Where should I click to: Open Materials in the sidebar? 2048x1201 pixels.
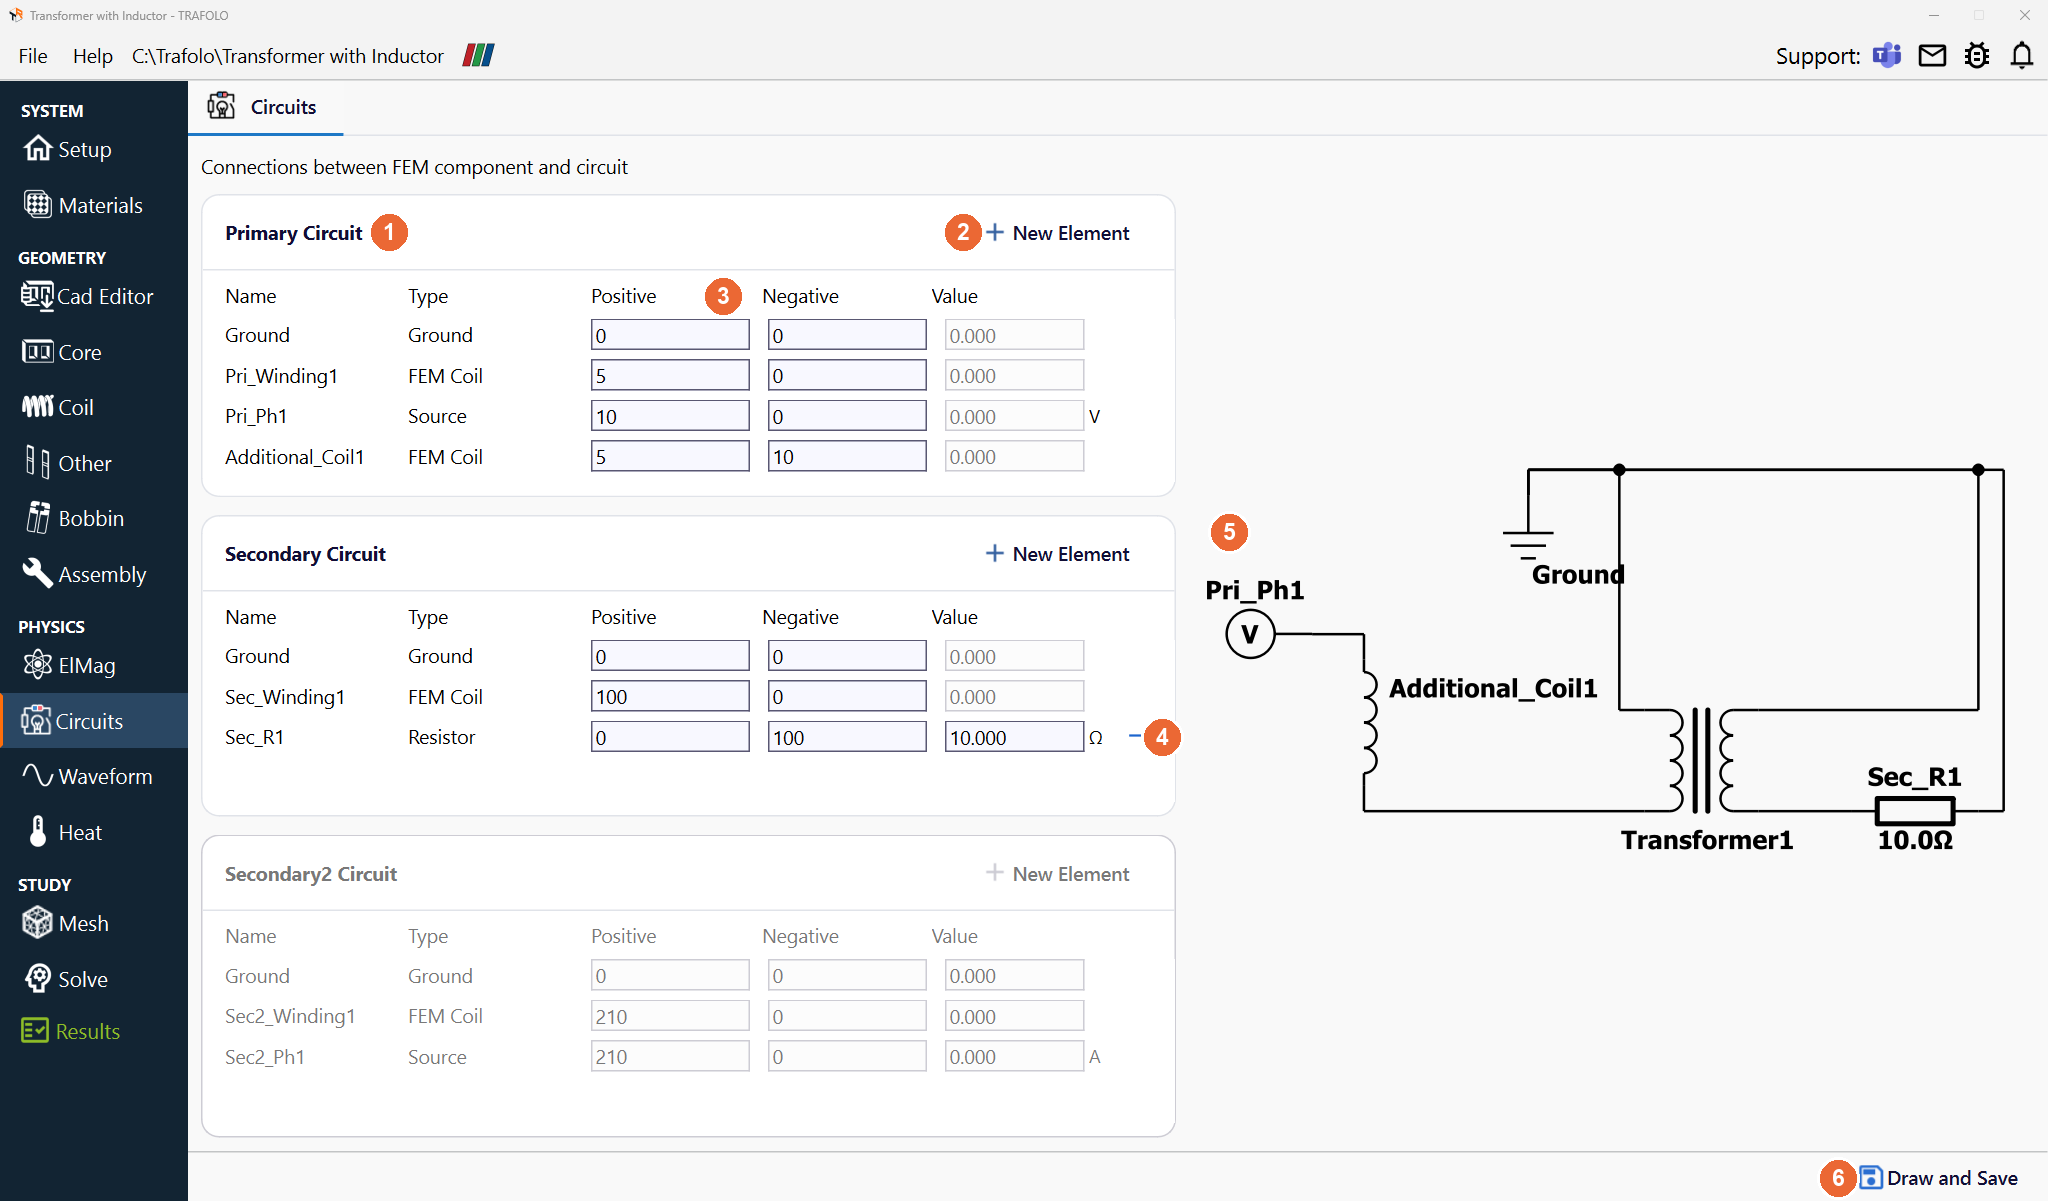[x=83, y=205]
